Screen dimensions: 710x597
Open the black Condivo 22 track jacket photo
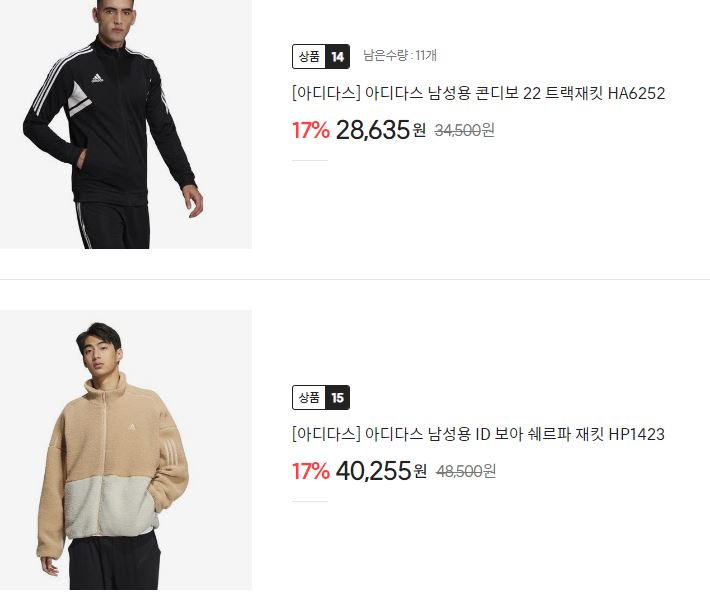pos(126,124)
